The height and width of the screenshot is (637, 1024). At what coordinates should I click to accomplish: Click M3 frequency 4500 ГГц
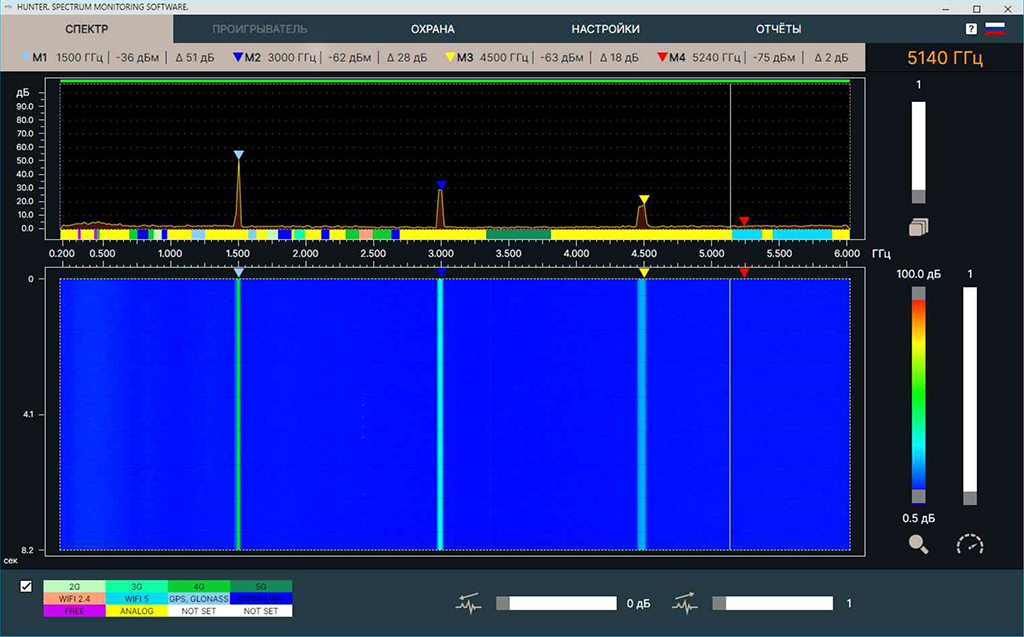[504, 57]
